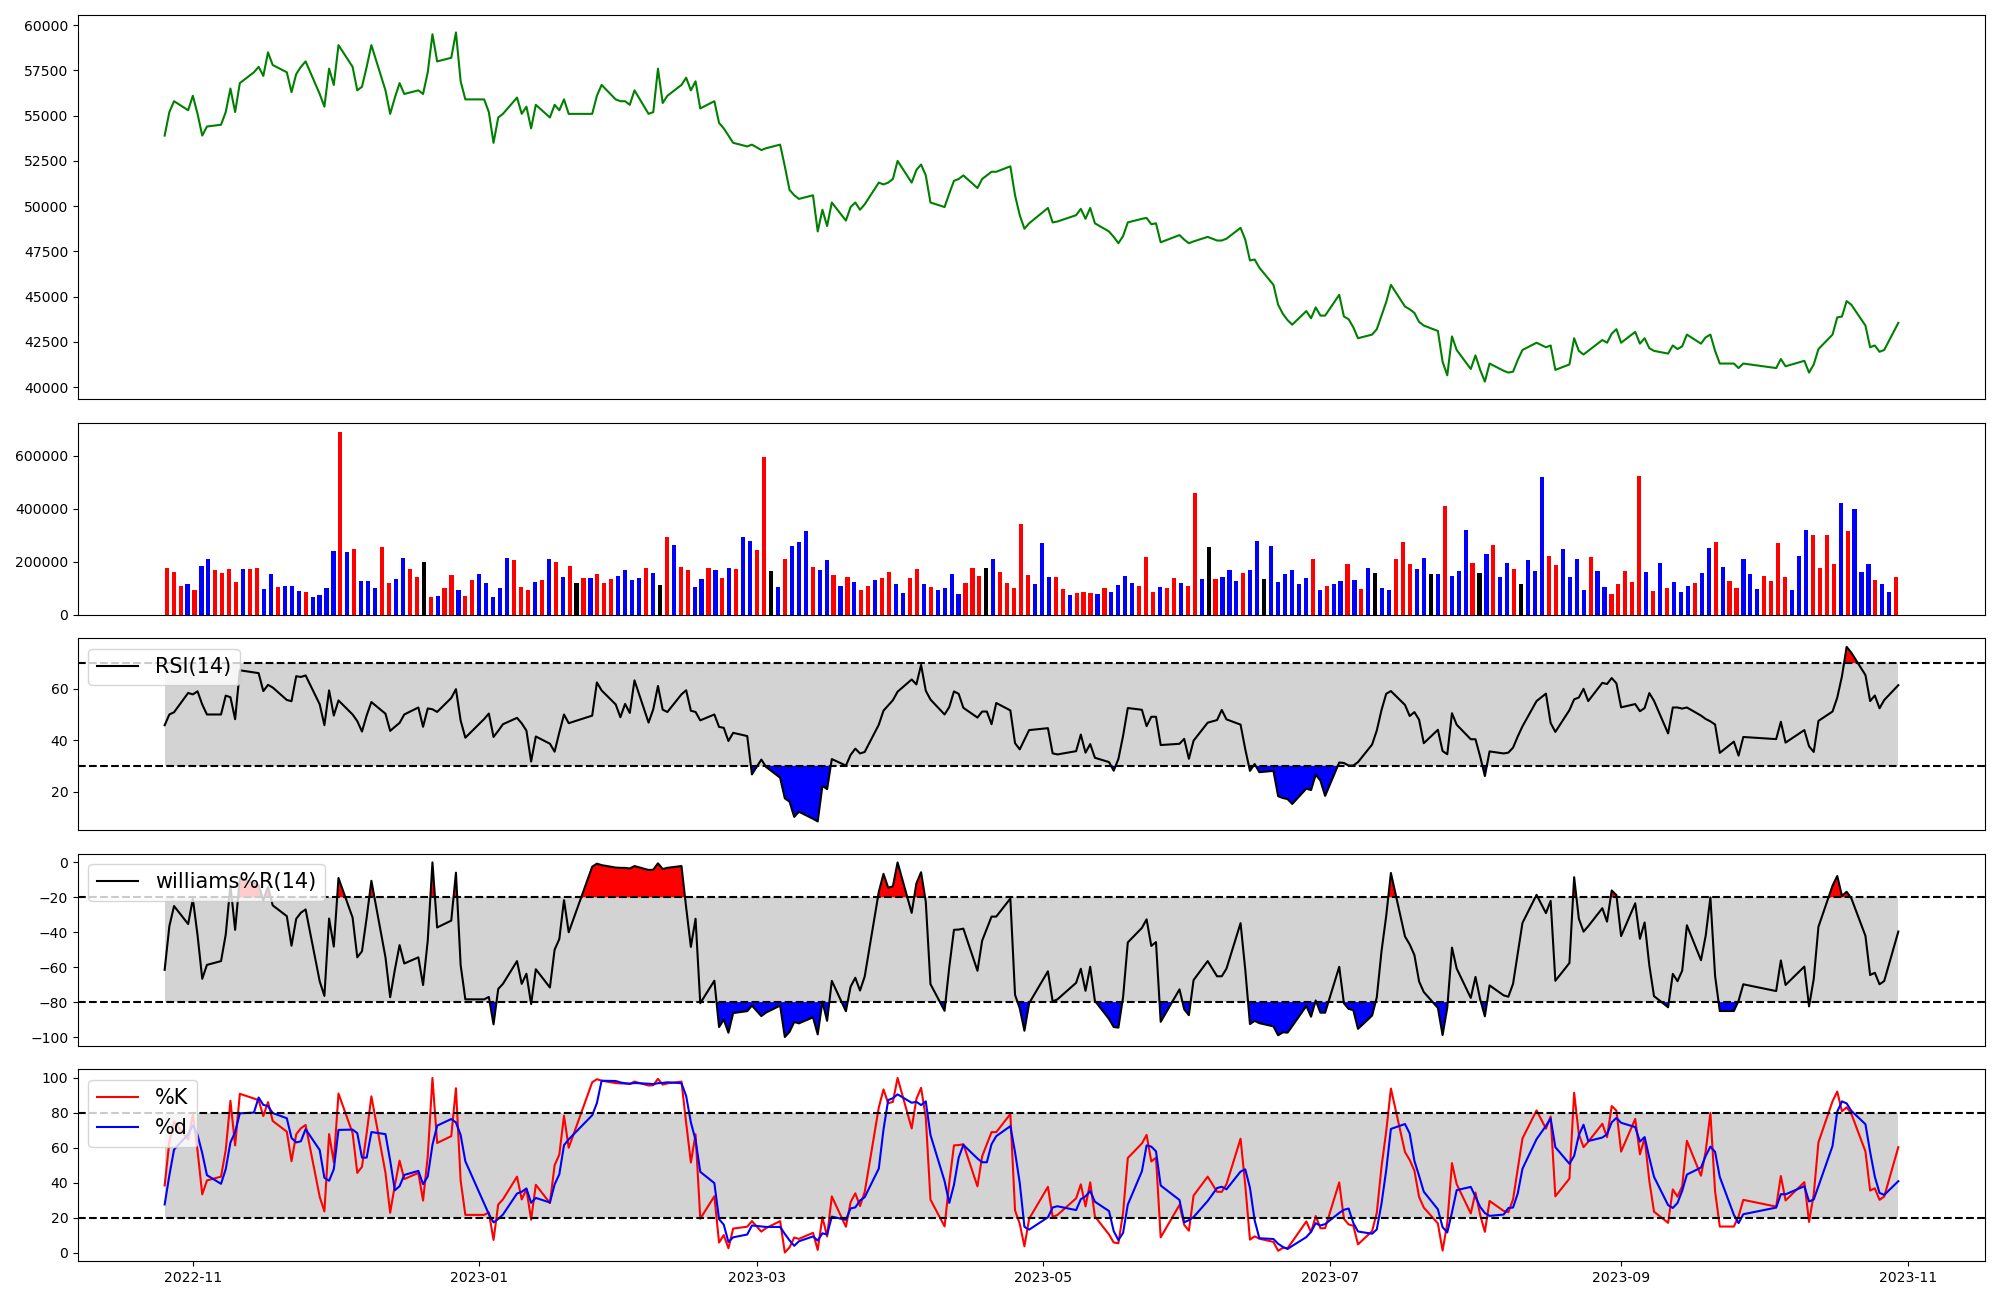Click the large red Williams %R overbought region
This screenshot has width=2000, height=1300.
point(634,882)
